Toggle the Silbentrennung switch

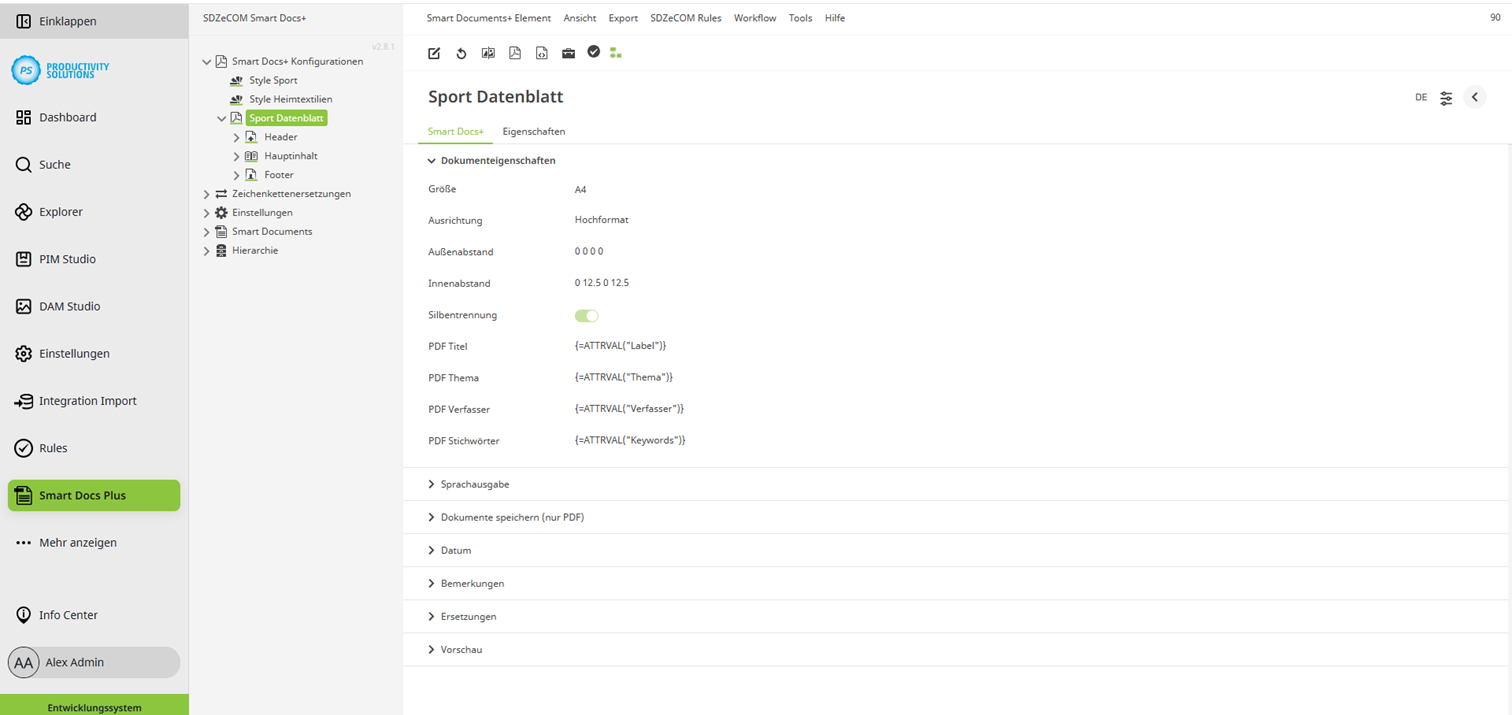[586, 316]
